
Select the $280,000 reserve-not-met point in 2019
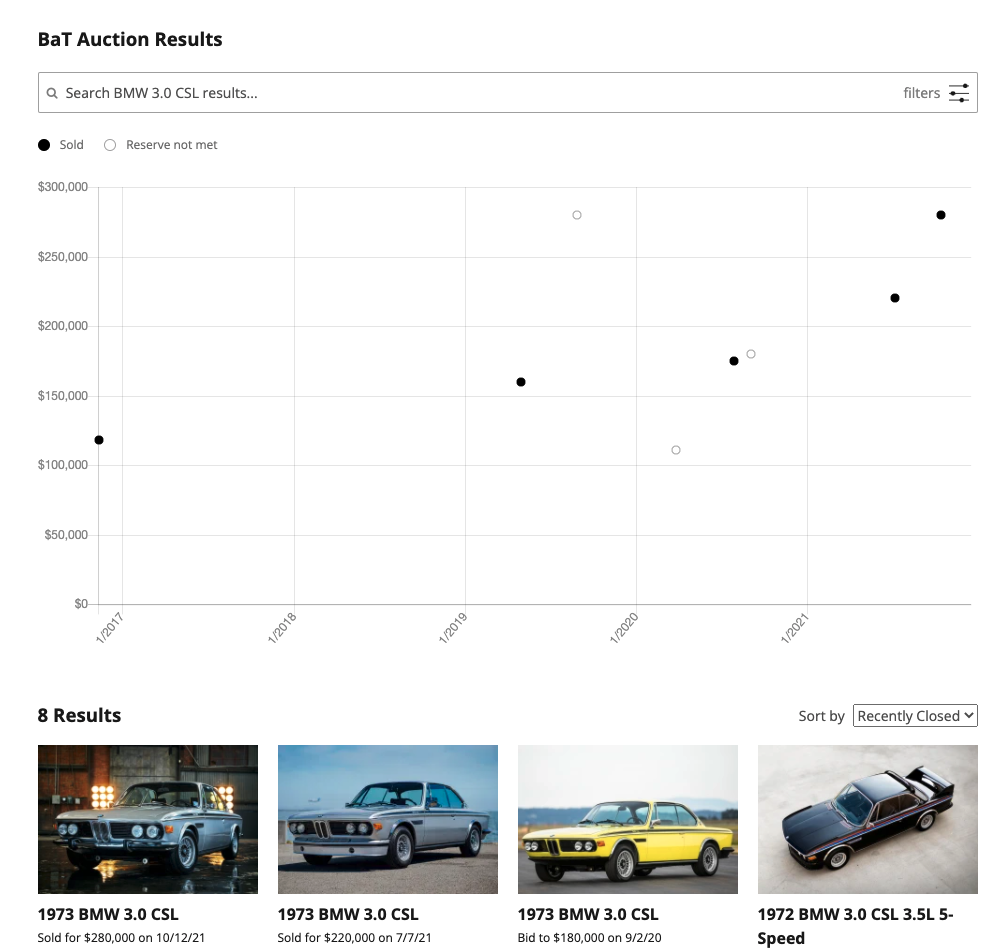(577, 215)
